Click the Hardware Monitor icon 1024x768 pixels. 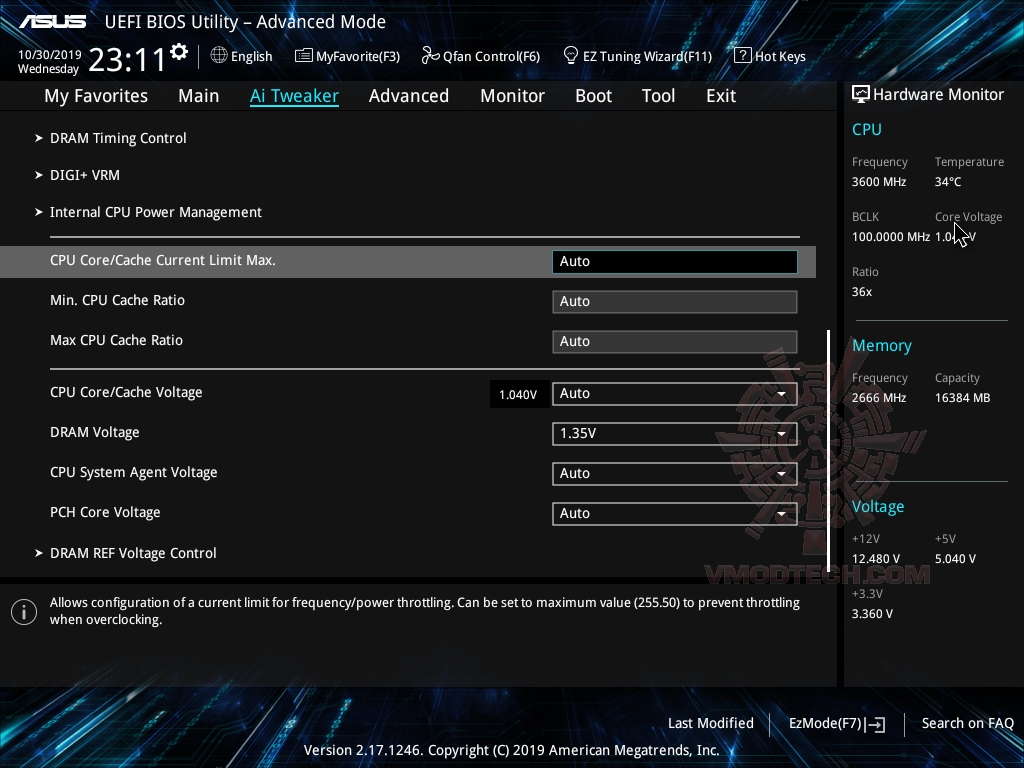[x=860, y=93]
